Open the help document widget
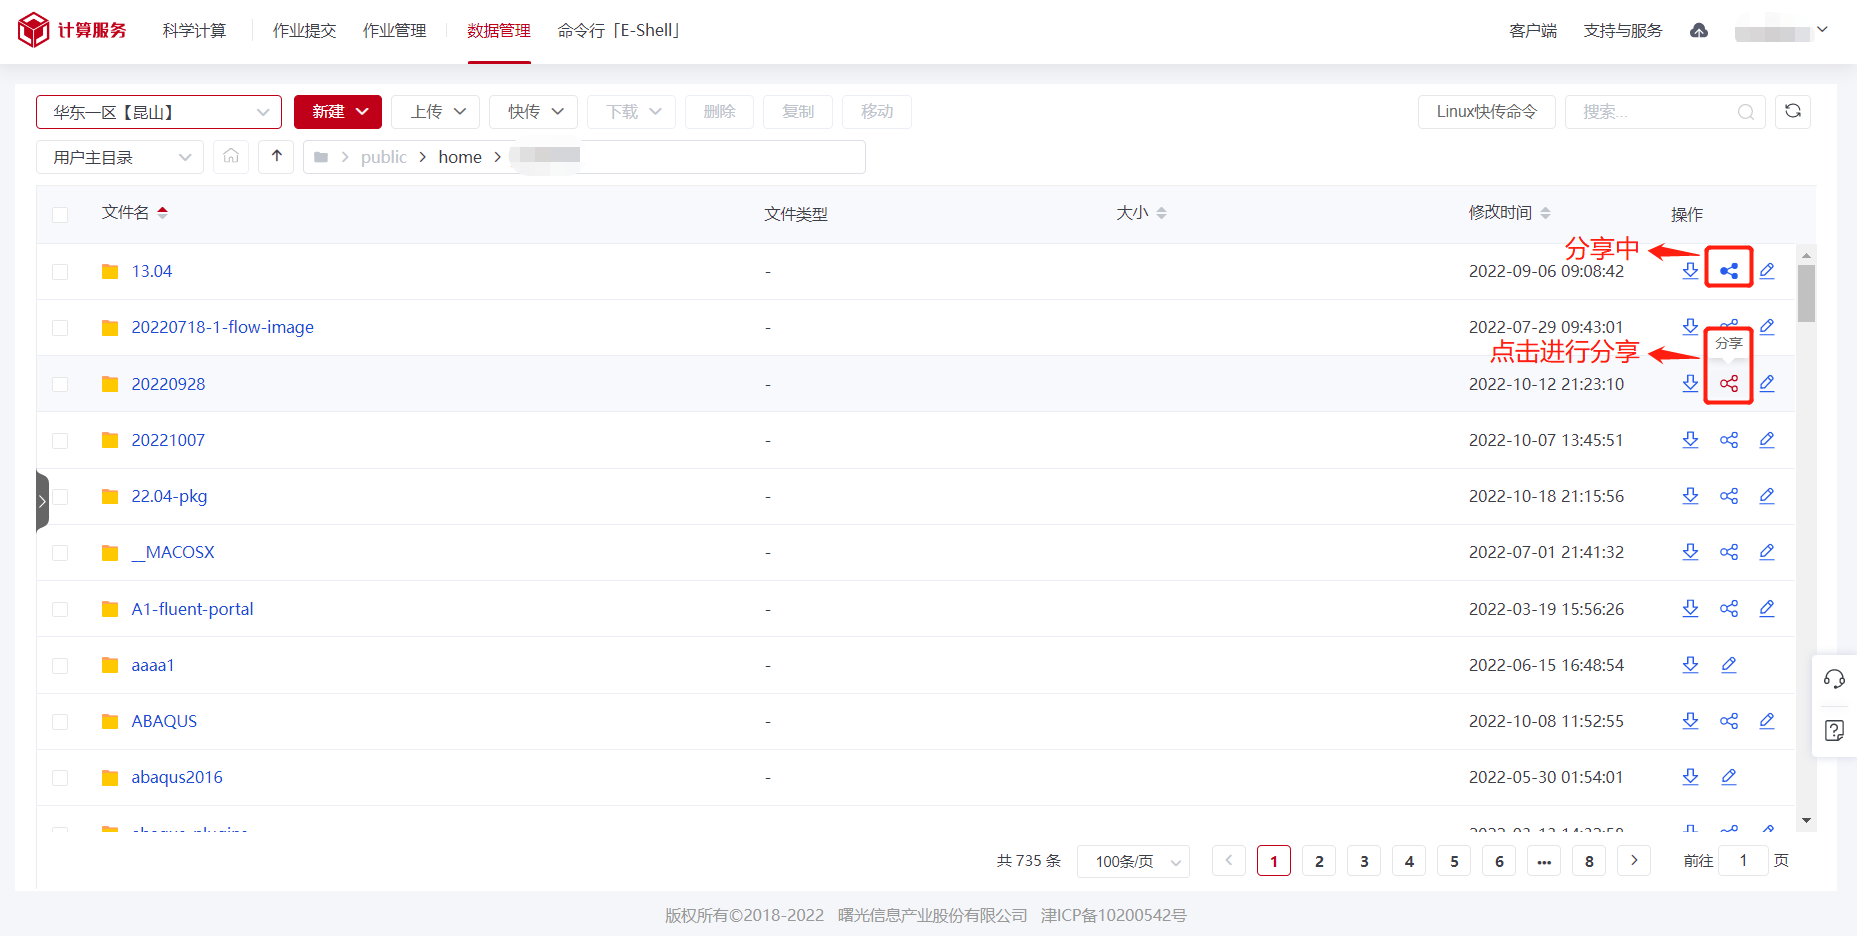 pos(1834,731)
